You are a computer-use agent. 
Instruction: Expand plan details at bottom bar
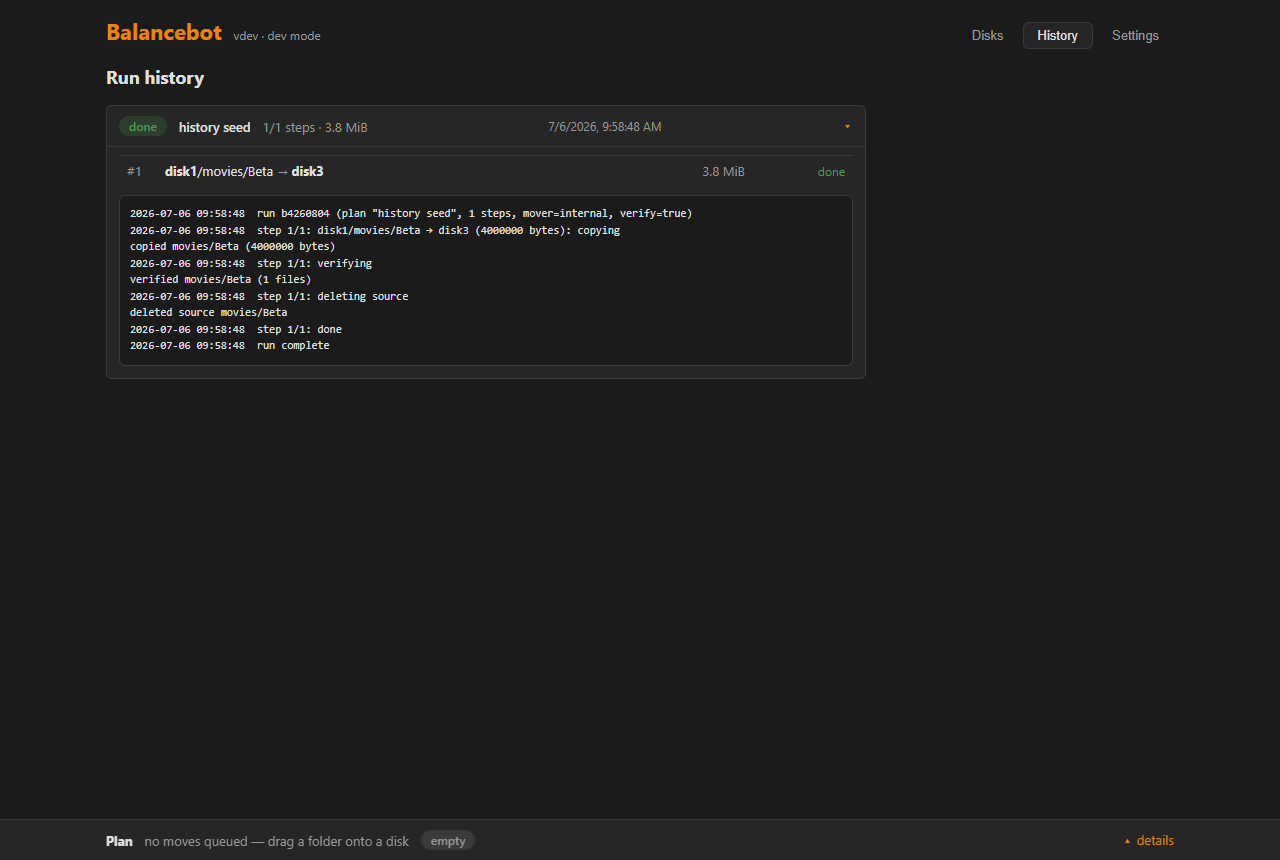(1149, 841)
